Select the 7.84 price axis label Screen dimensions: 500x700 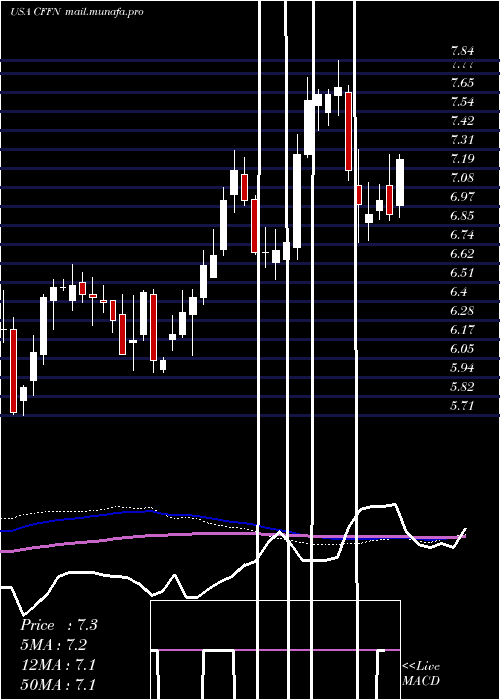[462, 50]
